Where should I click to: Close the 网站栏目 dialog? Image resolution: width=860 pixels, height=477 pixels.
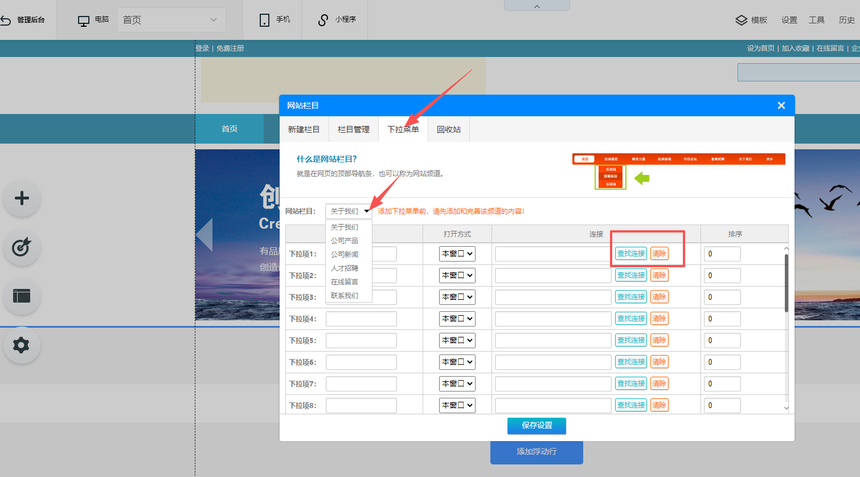(x=781, y=106)
